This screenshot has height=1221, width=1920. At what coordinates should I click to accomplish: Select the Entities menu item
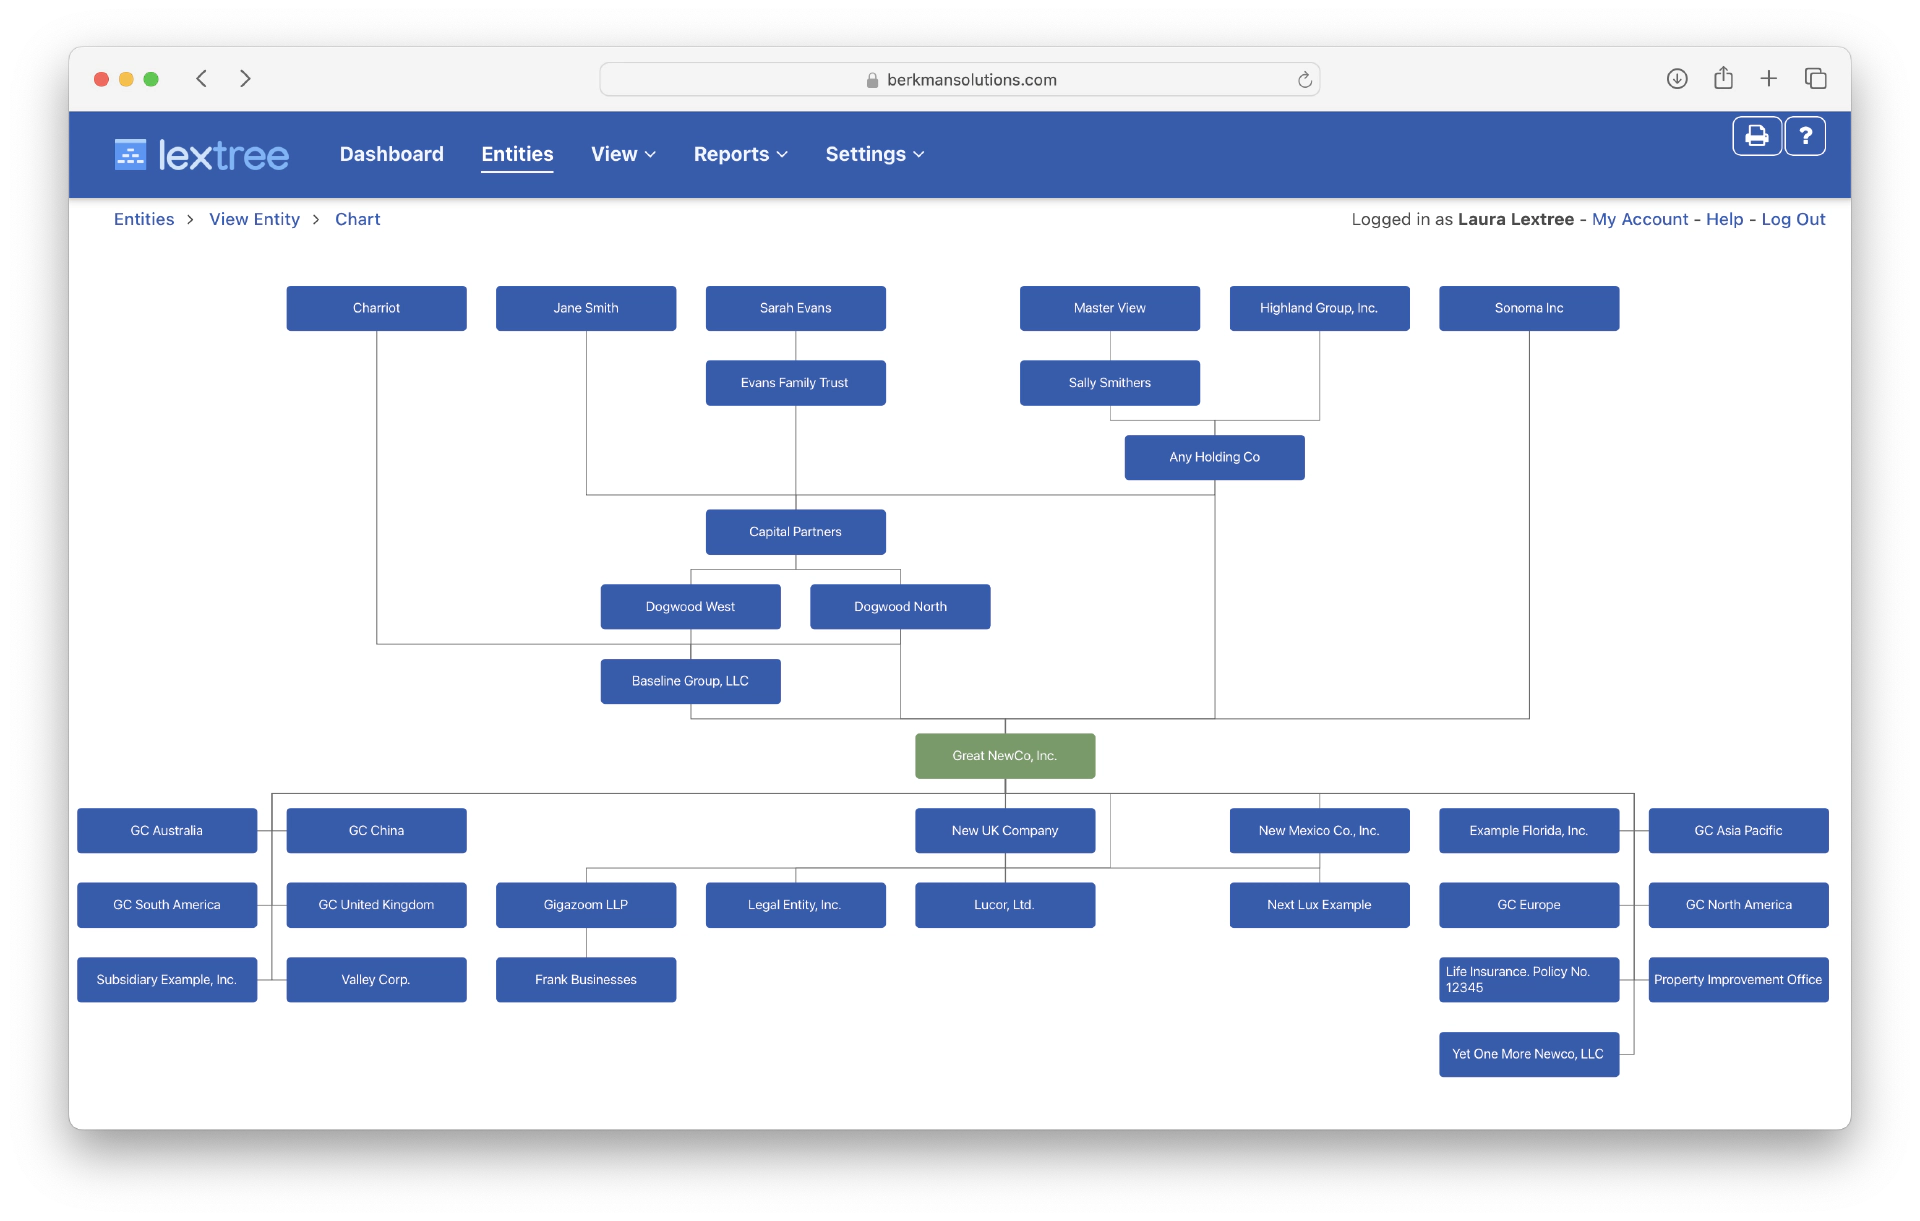tap(518, 154)
